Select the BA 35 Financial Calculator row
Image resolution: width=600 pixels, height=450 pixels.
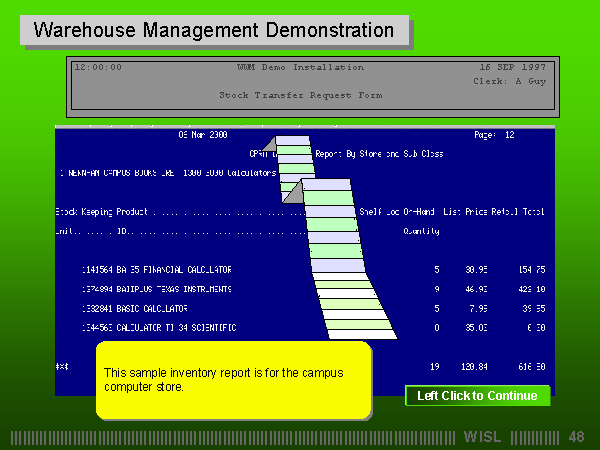click(x=157, y=270)
